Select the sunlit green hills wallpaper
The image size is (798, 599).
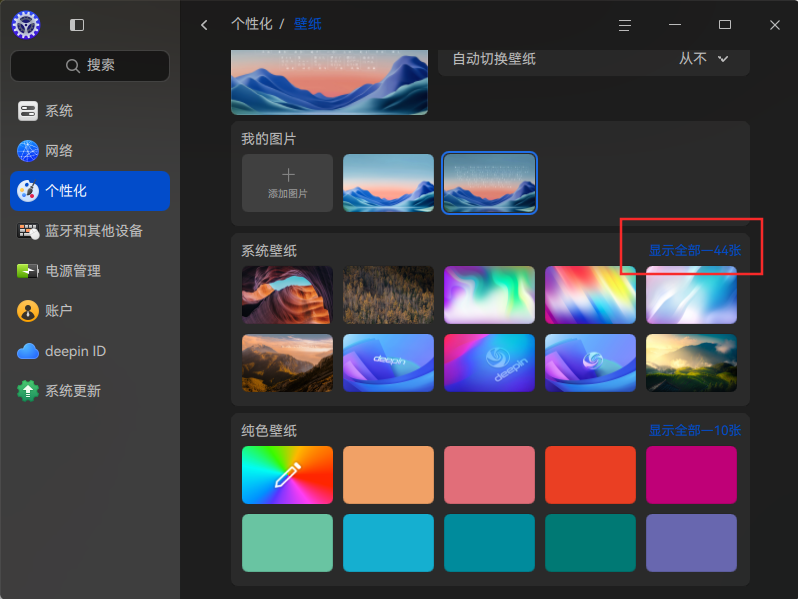point(691,363)
